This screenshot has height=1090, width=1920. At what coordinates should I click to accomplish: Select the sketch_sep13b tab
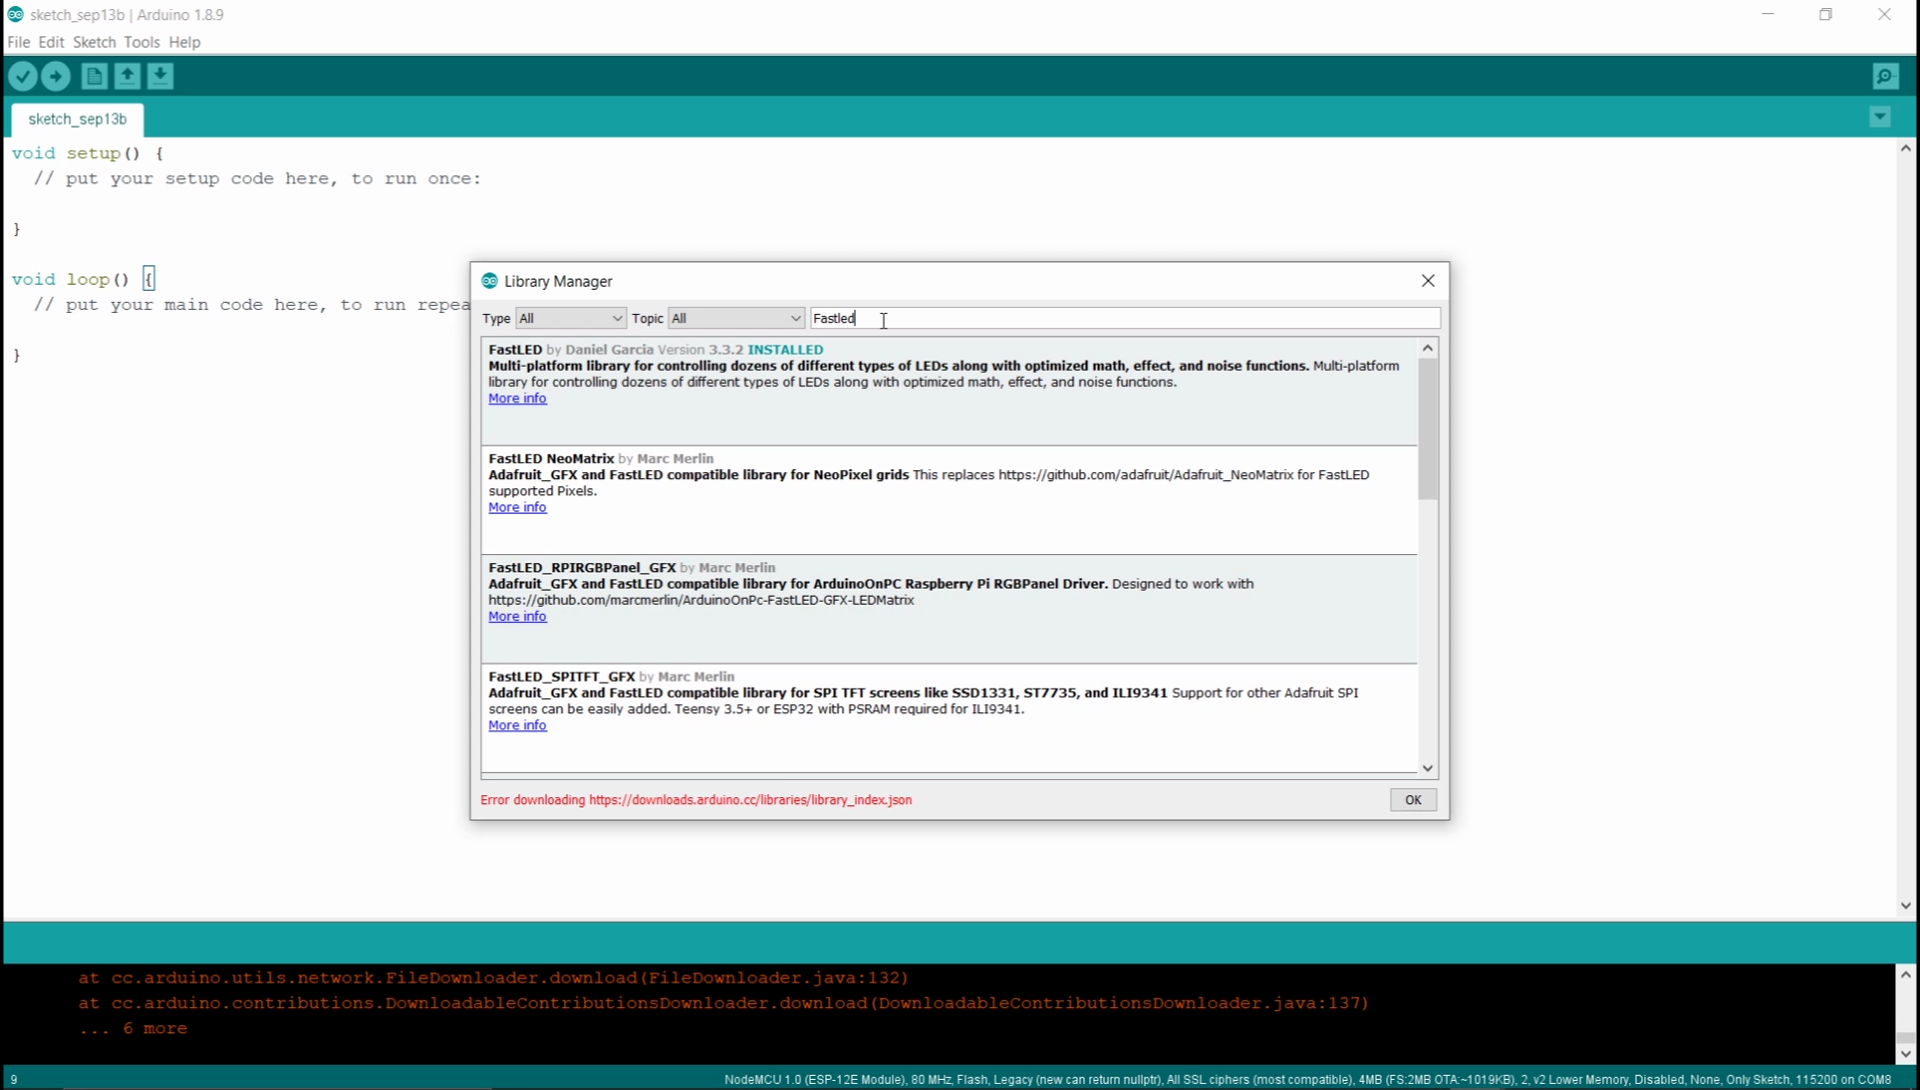pyautogui.click(x=78, y=119)
